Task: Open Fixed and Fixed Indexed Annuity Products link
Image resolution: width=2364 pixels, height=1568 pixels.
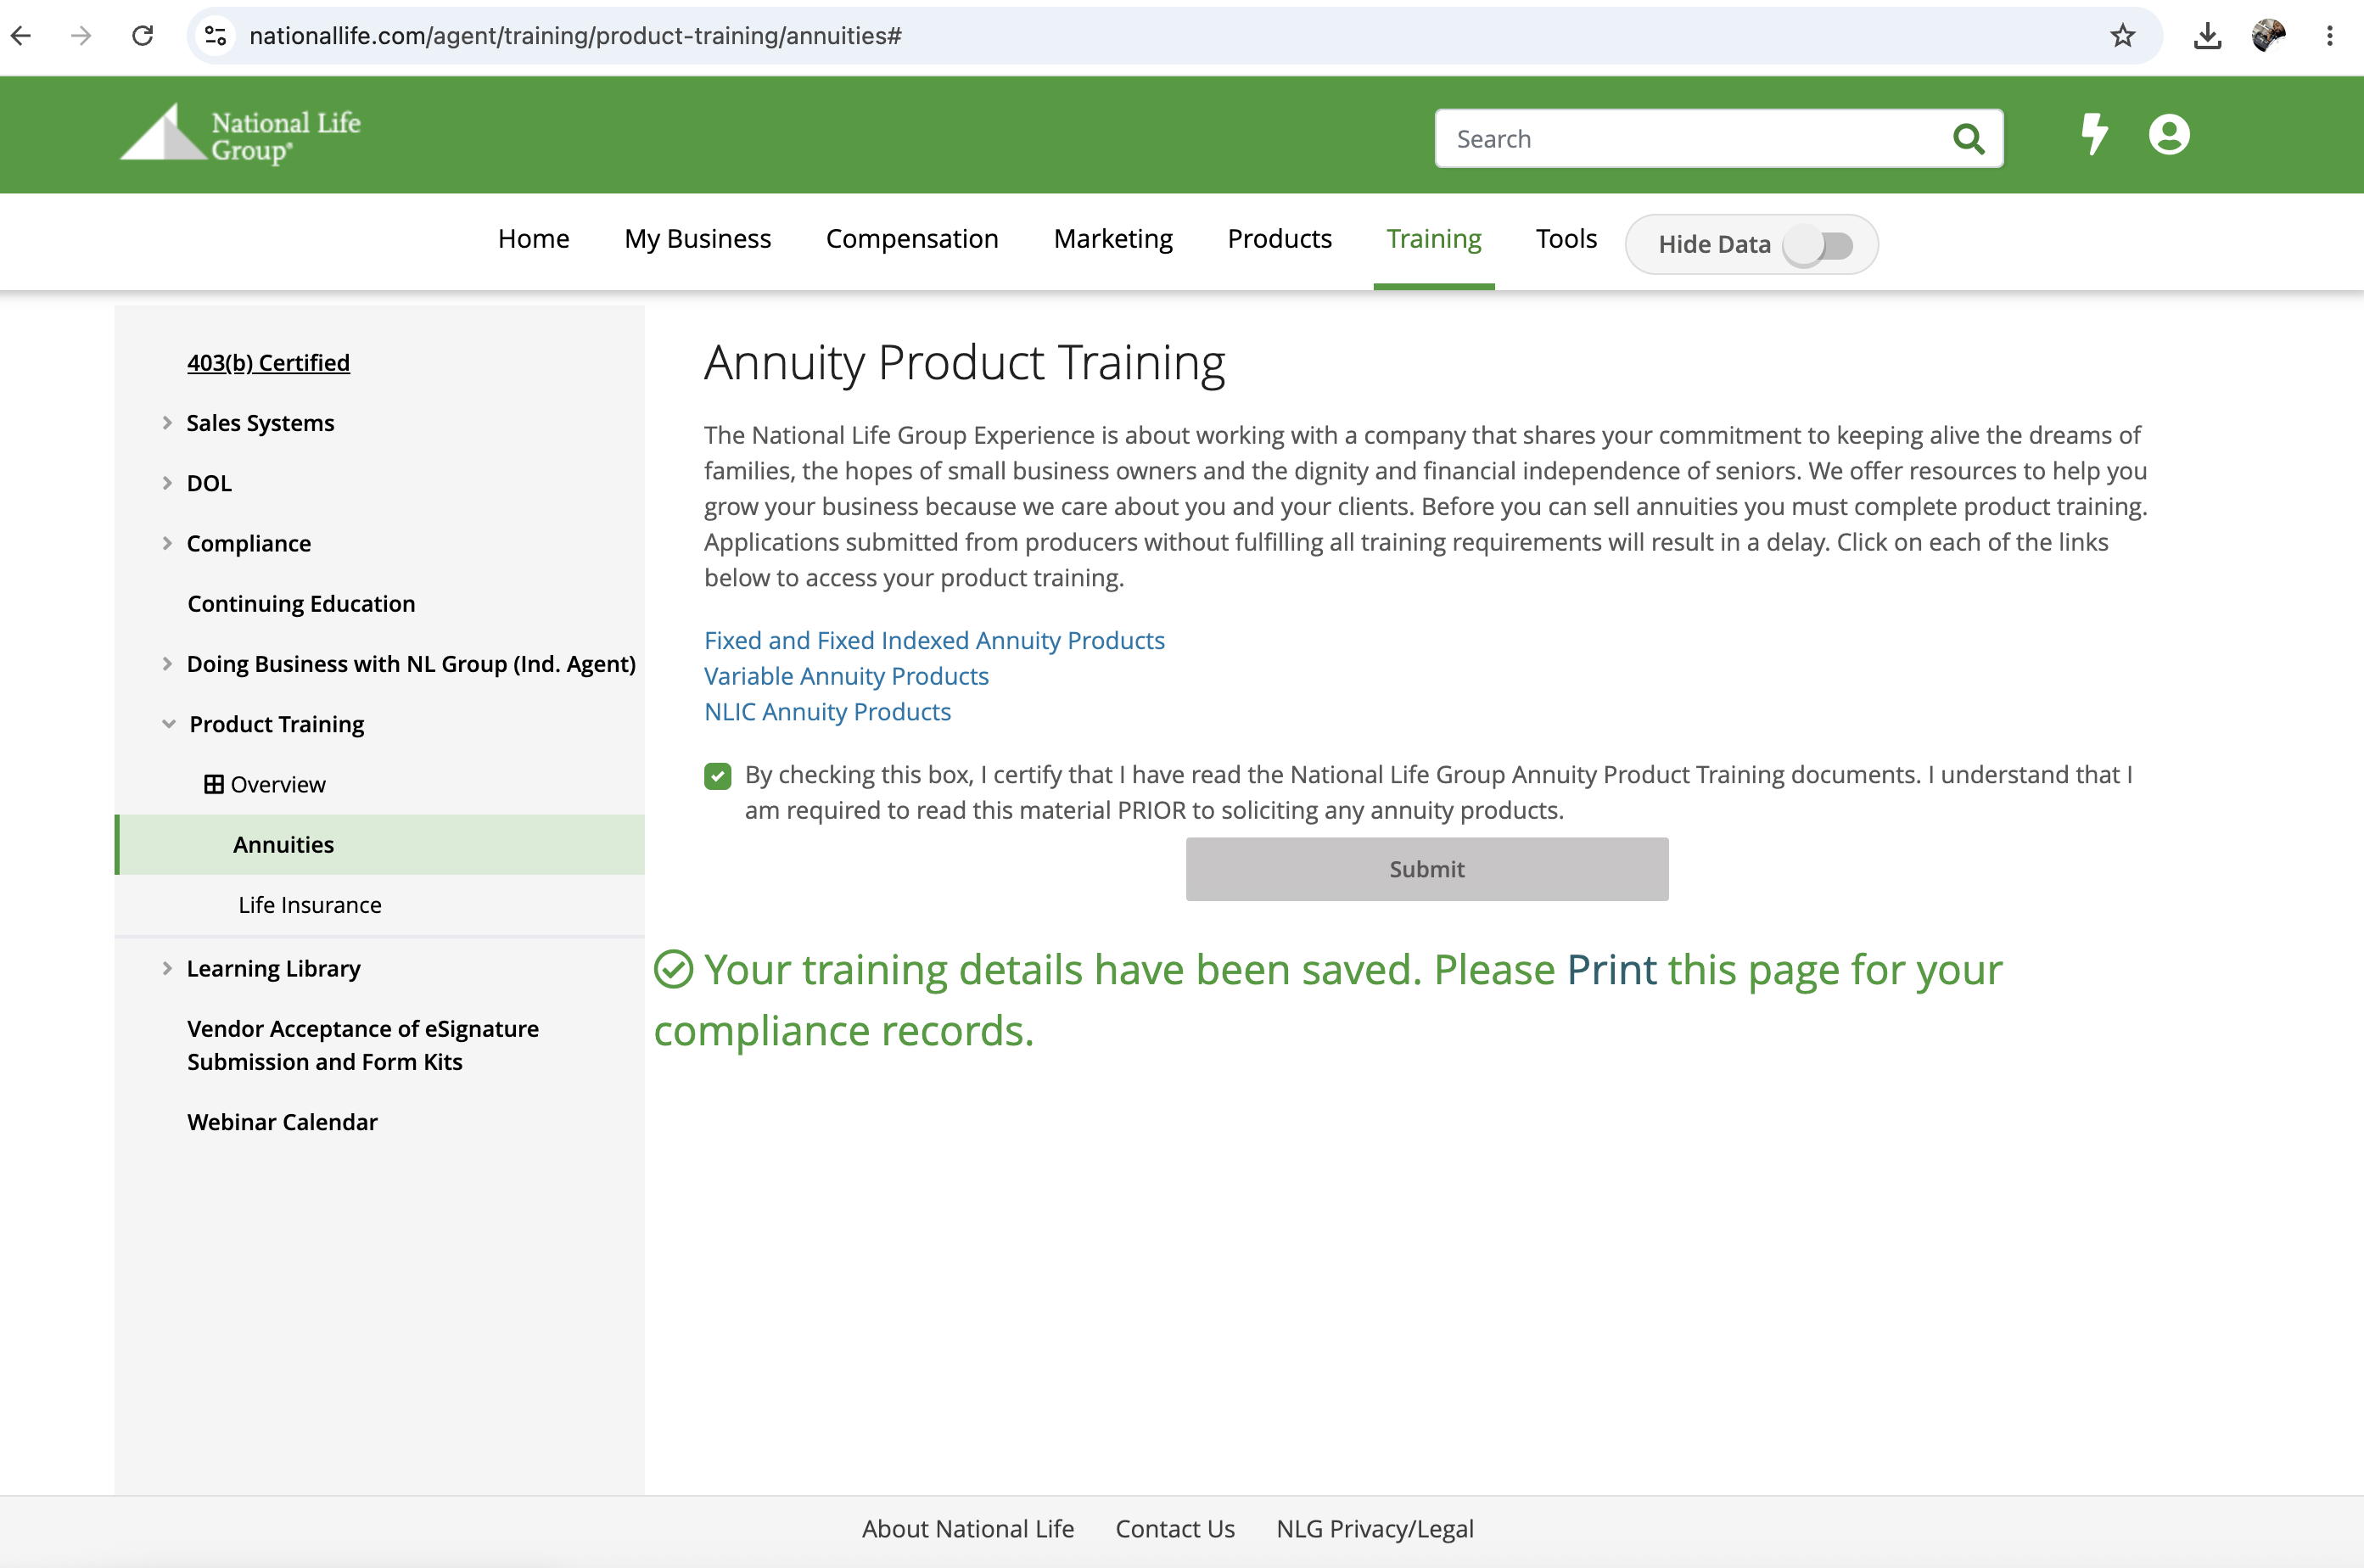Action: click(x=934, y=640)
